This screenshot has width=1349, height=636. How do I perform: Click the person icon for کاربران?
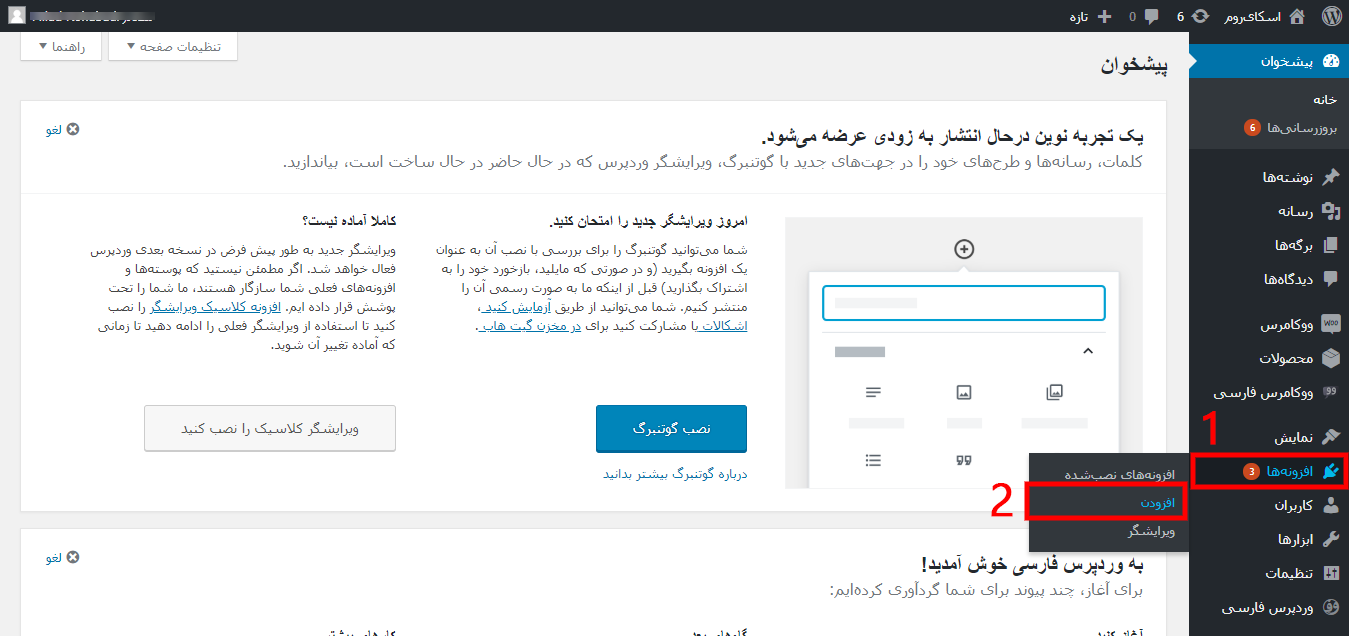coord(1330,505)
